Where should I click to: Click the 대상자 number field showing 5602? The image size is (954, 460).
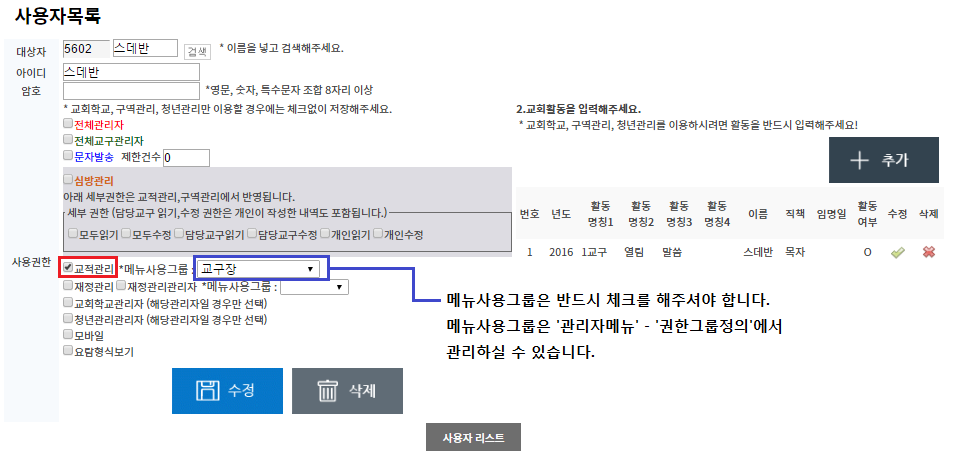(x=86, y=49)
